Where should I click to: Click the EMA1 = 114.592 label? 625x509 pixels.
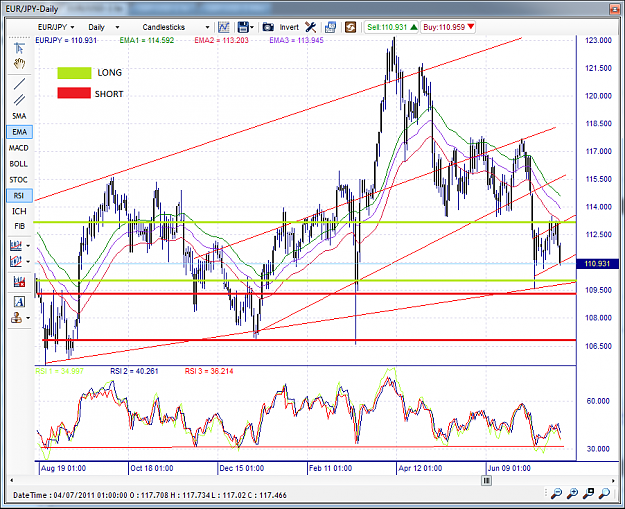(x=147, y=40)
